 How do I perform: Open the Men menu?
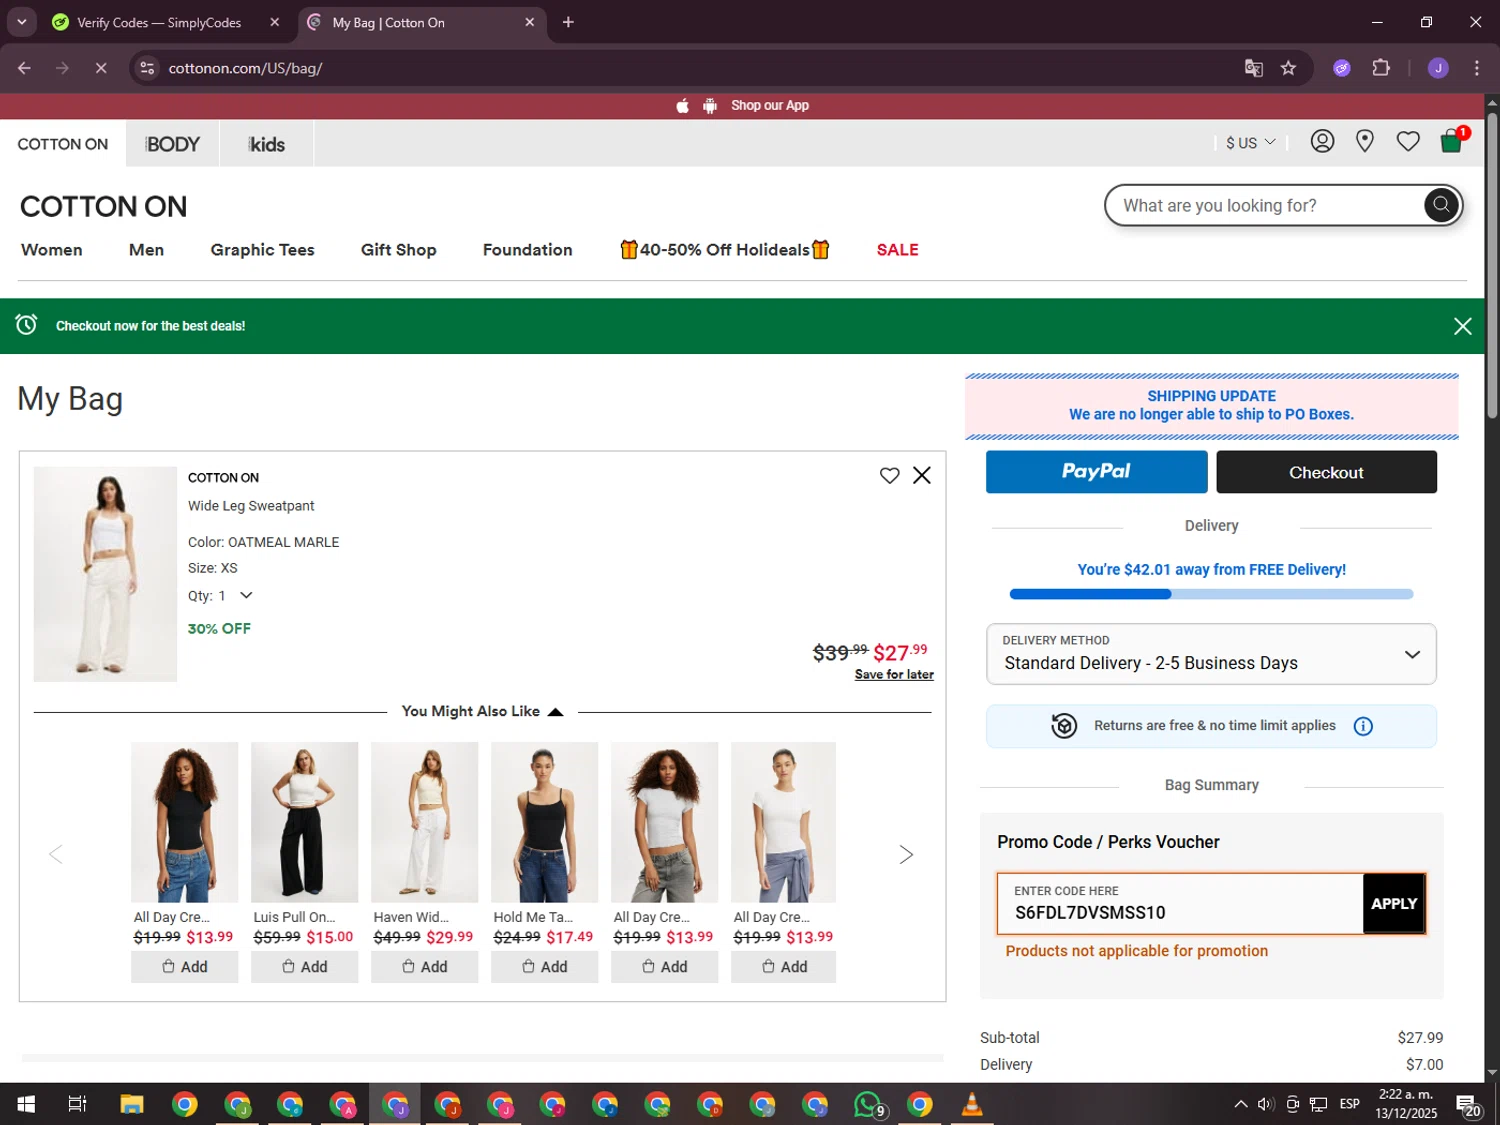(146, 250)
